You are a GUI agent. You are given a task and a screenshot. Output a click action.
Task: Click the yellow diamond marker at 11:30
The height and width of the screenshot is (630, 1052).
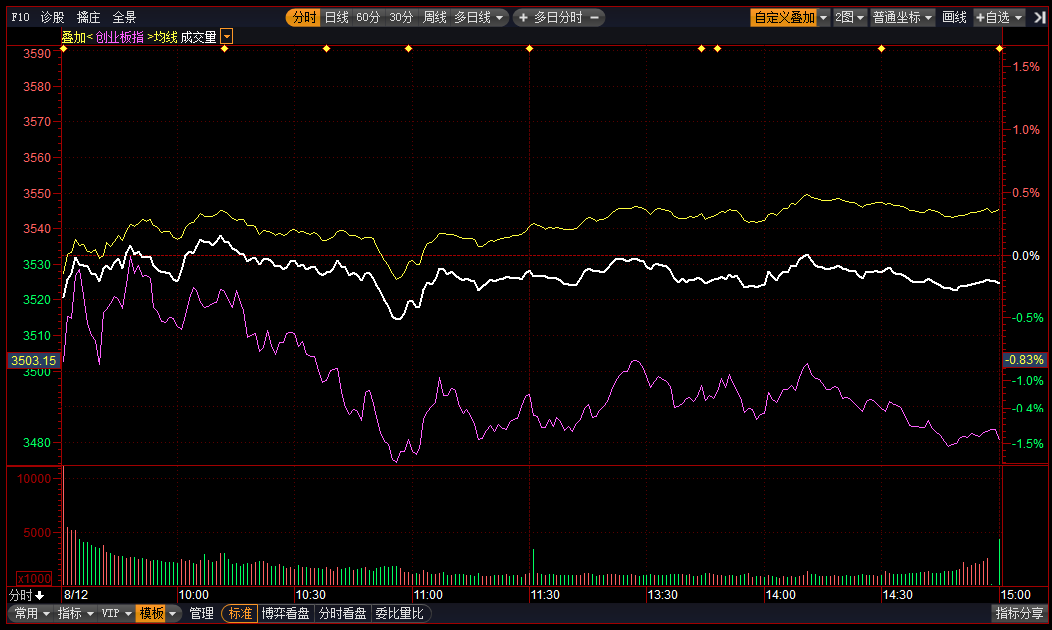(x=529, y=49)
